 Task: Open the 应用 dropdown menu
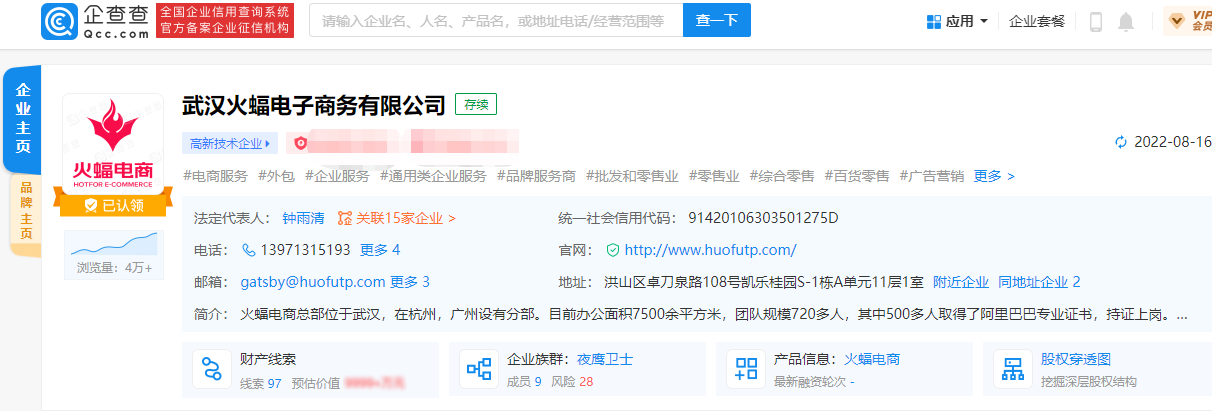click(x=957, y=21)
